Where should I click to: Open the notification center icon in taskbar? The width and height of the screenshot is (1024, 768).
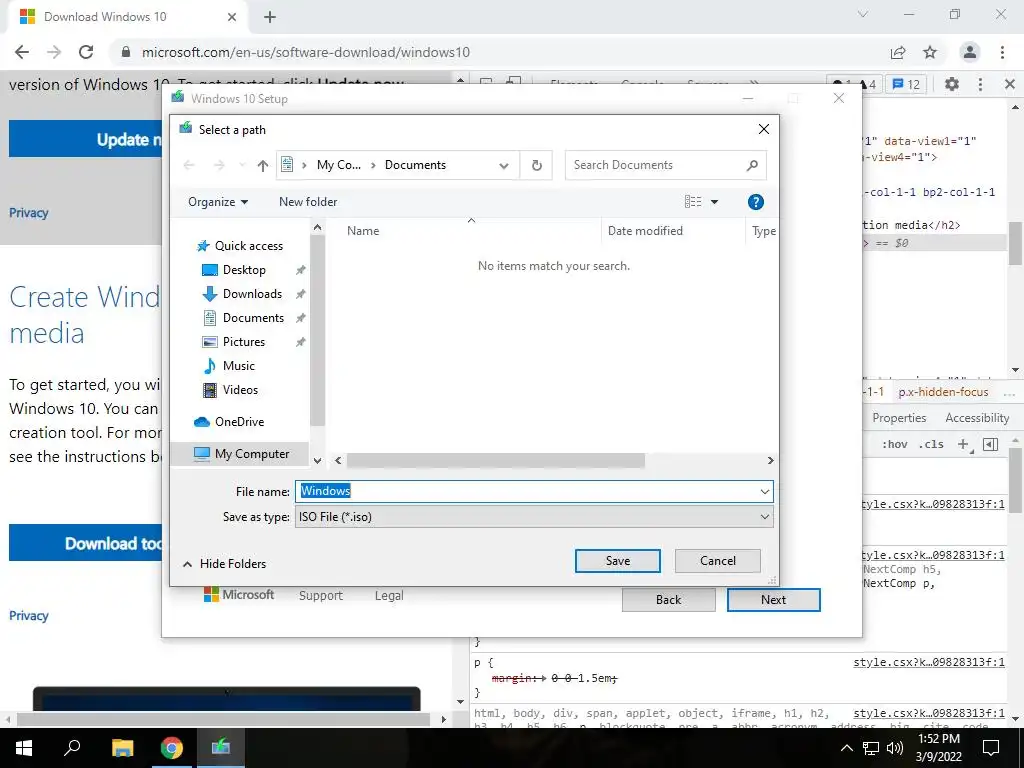click(991, 748)
